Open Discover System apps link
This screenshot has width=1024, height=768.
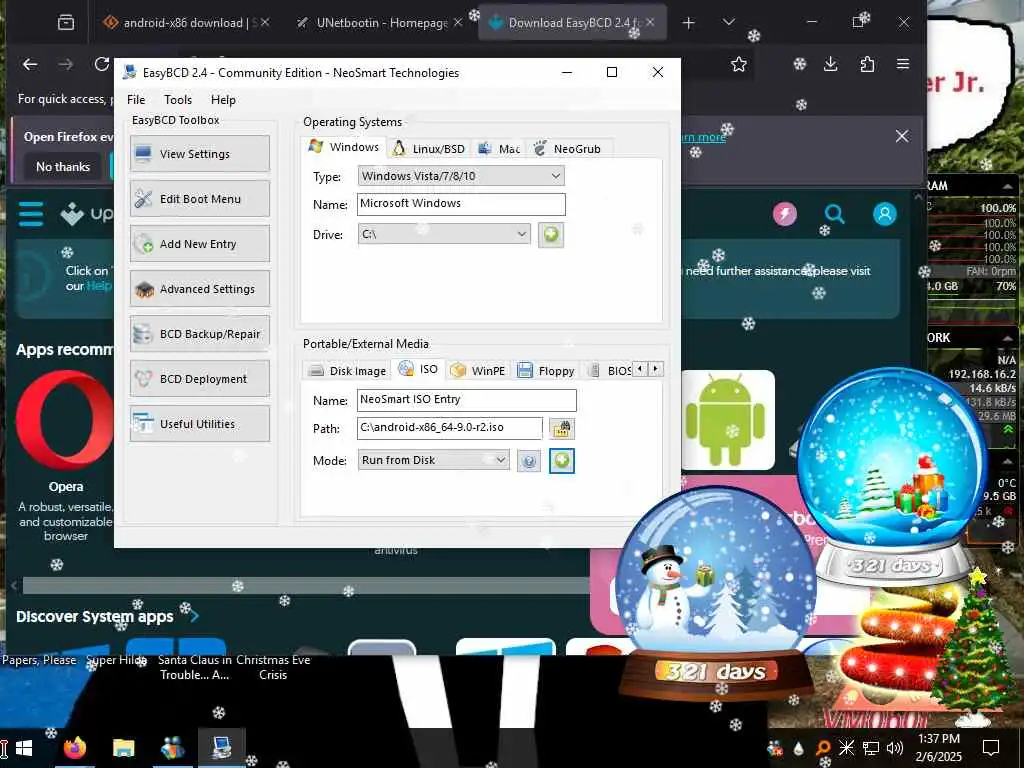[108, 616]
